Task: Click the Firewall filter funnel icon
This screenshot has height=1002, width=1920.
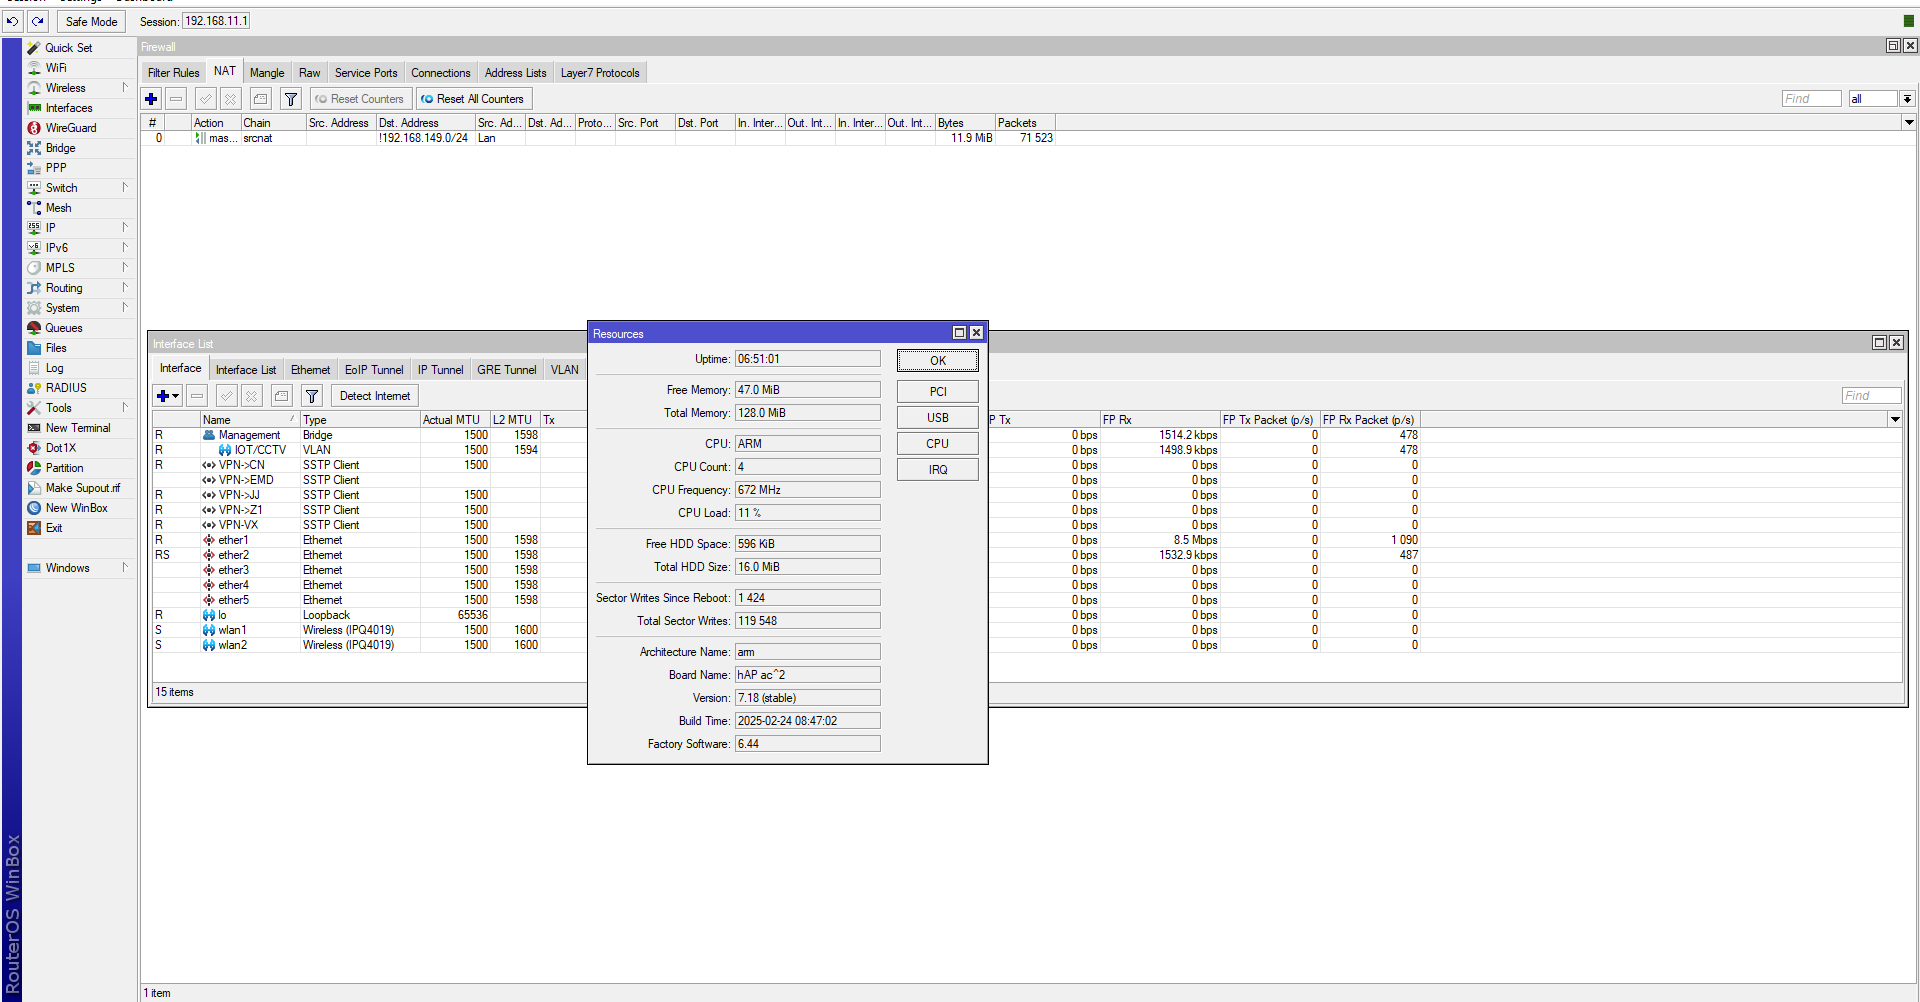Action: 291,99
